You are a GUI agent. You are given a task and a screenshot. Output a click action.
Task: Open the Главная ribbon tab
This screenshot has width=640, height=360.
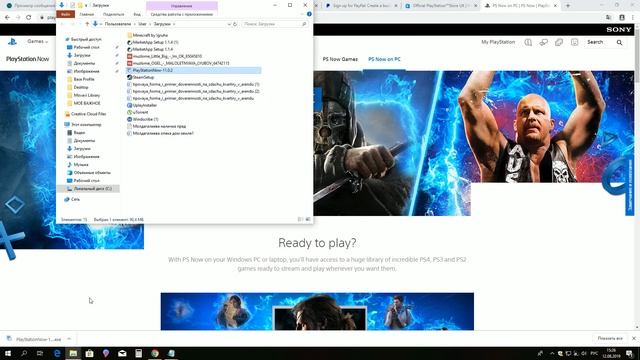(x=87, y=14)
